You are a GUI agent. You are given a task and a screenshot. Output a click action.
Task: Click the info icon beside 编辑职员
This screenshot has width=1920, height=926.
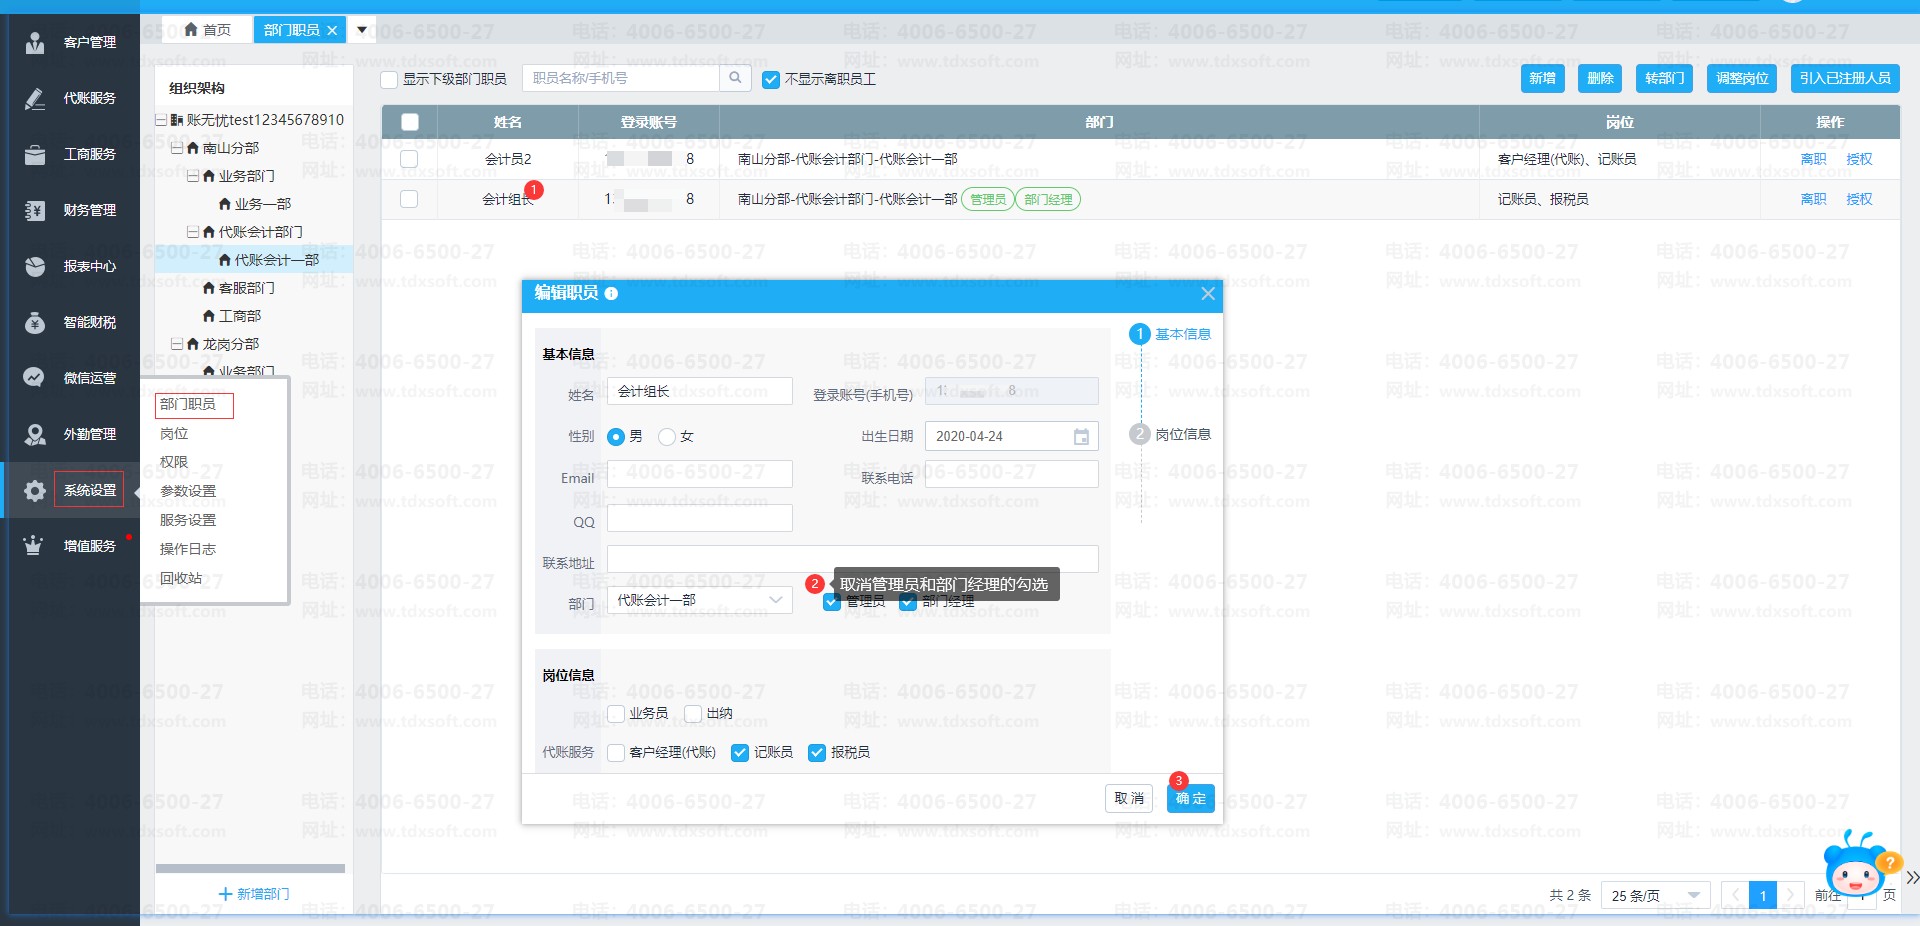[x=611, y=294]
